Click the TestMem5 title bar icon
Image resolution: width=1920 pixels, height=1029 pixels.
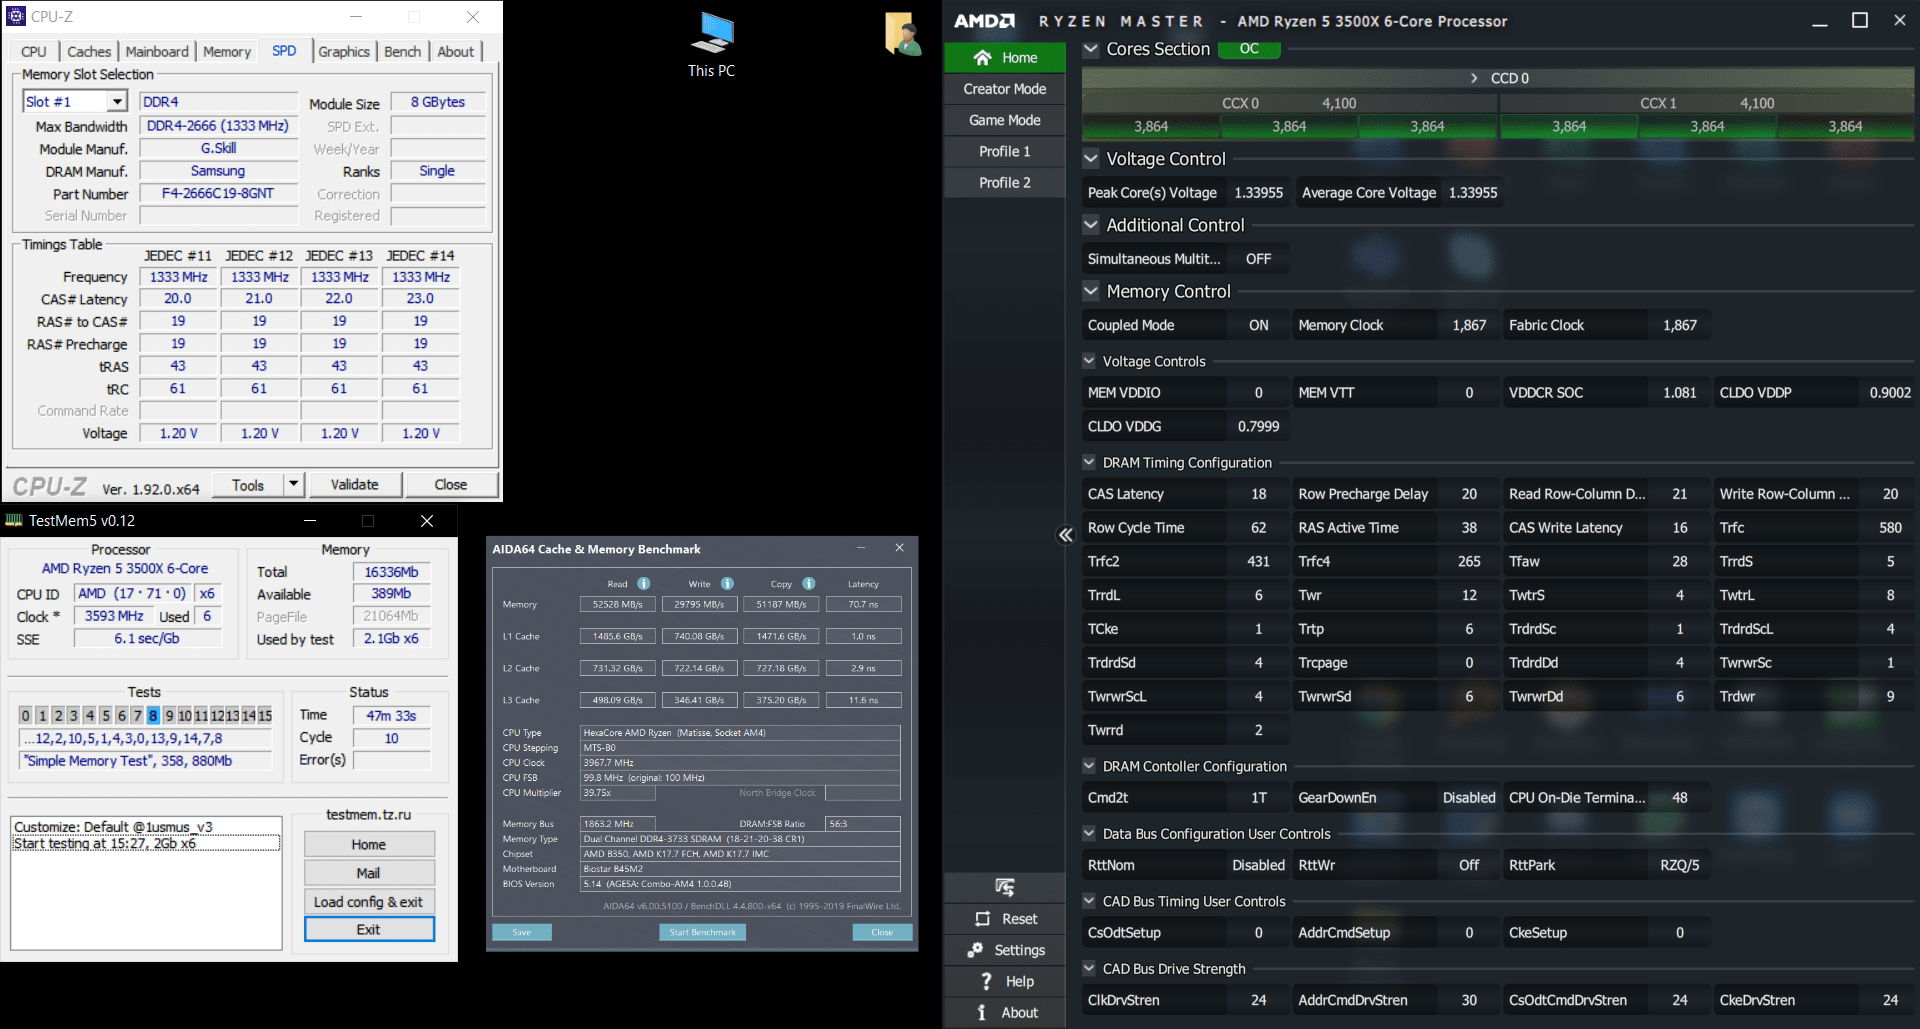coord(14,520)
